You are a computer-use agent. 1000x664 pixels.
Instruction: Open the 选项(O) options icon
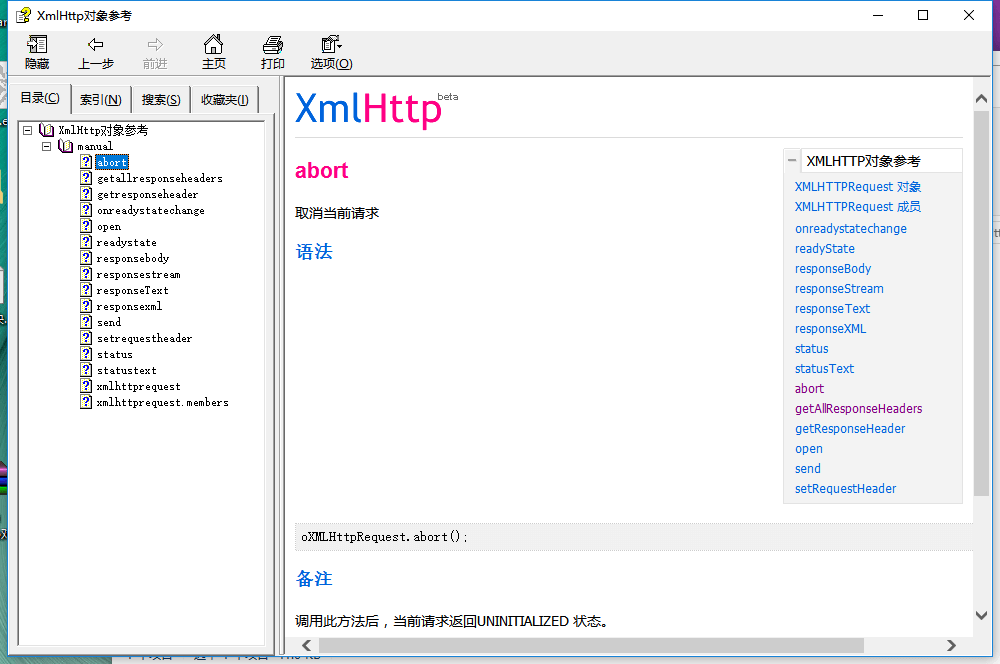[x=330, y=52]
